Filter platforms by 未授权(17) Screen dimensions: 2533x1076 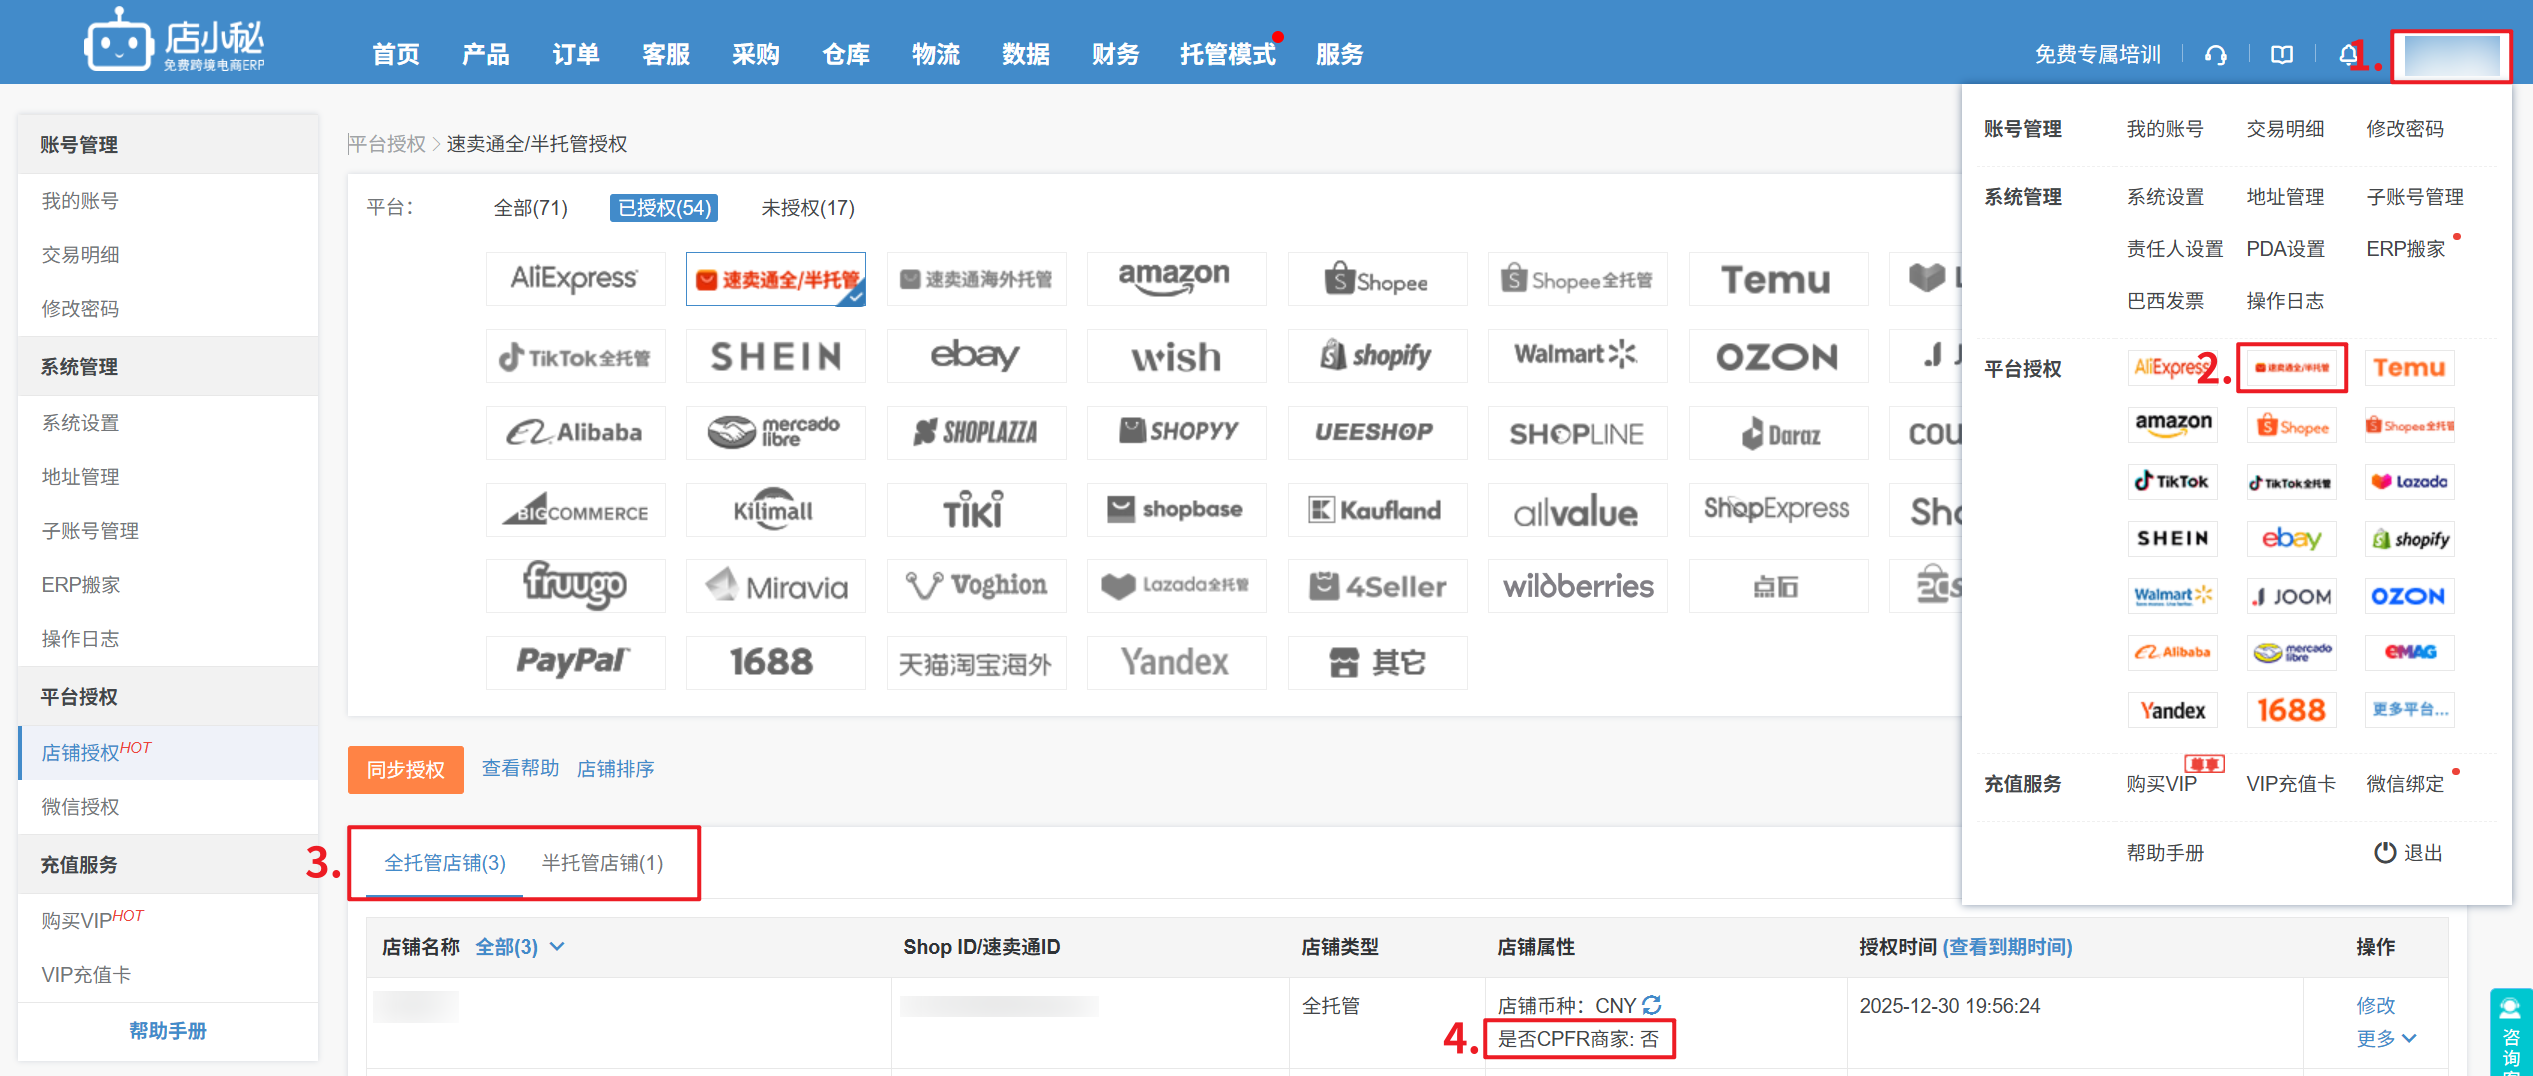point(808,208)
